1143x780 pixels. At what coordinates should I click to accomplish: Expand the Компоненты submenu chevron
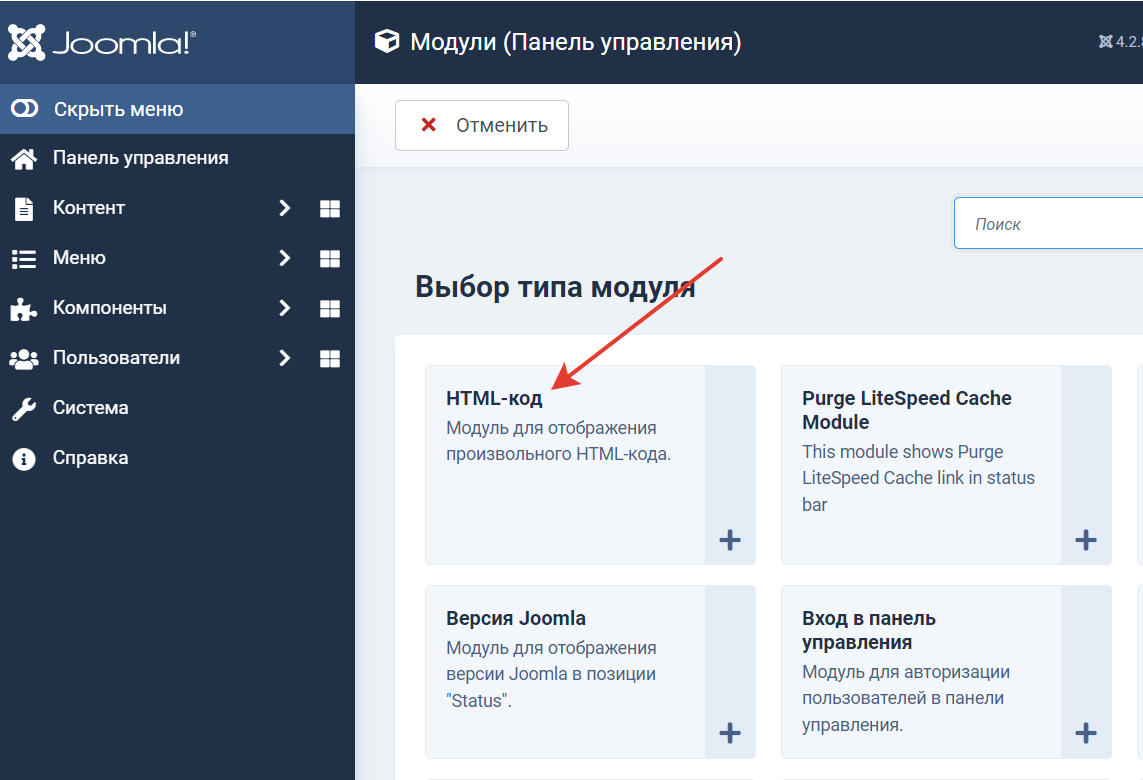click(x=284, y=308)
